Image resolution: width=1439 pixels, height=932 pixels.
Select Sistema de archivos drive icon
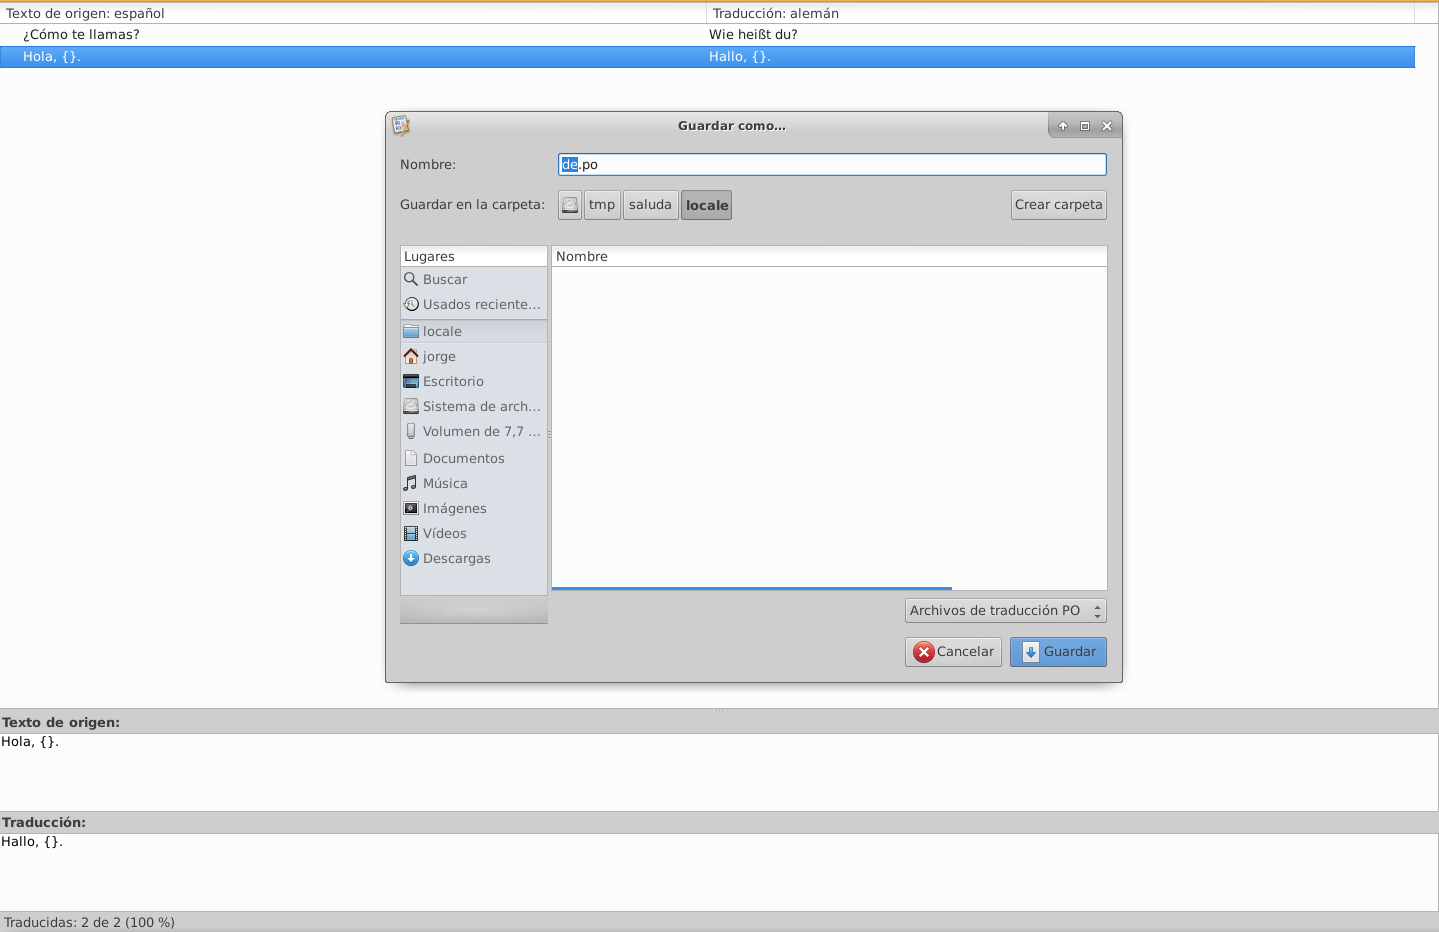411,407
